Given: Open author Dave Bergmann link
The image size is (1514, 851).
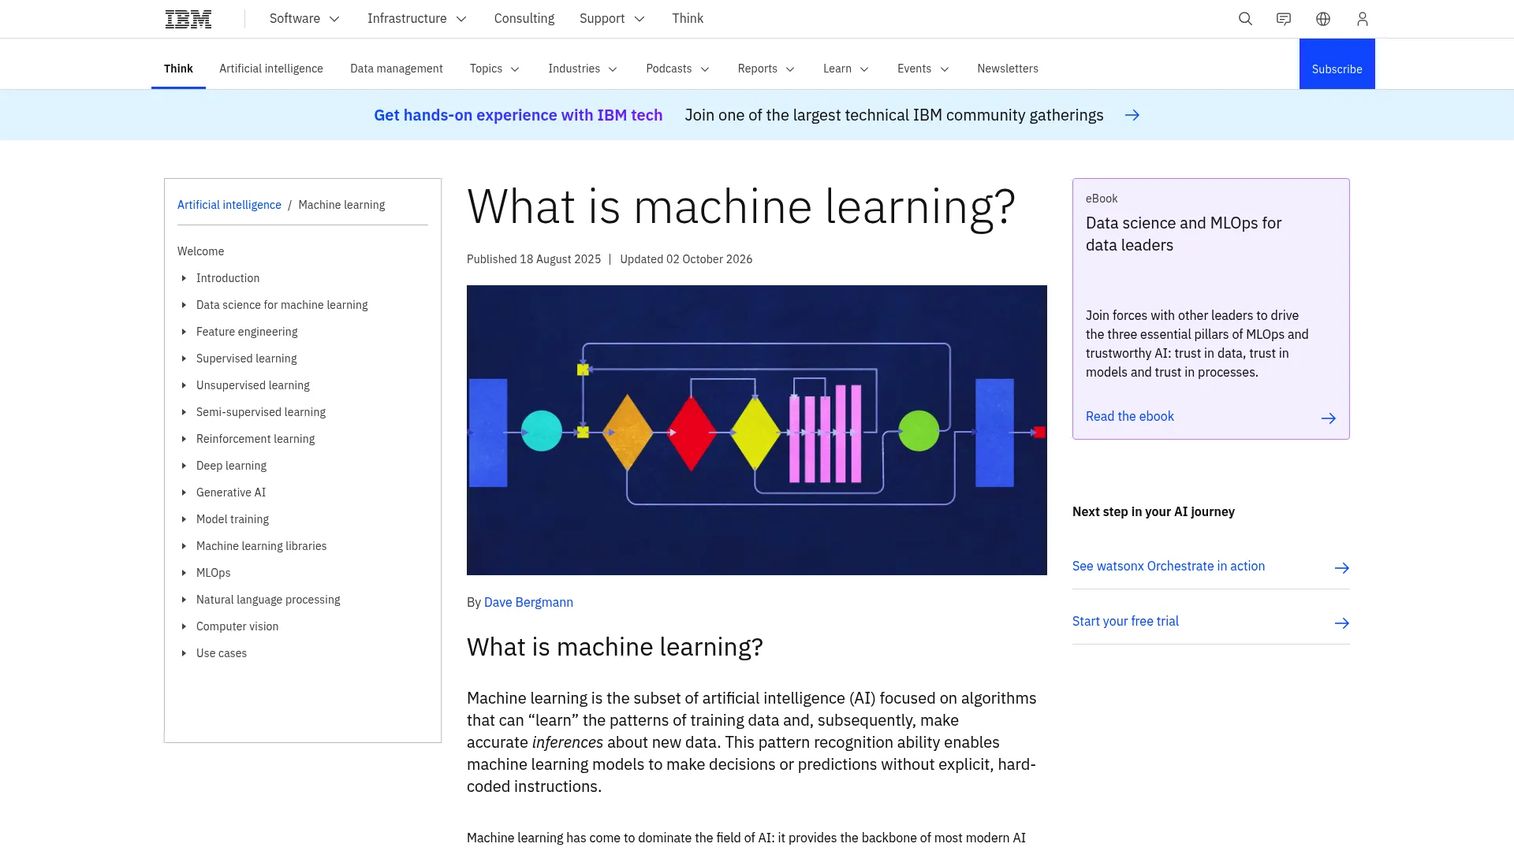Looking at the screenshot, I should (x=528, y=602).
